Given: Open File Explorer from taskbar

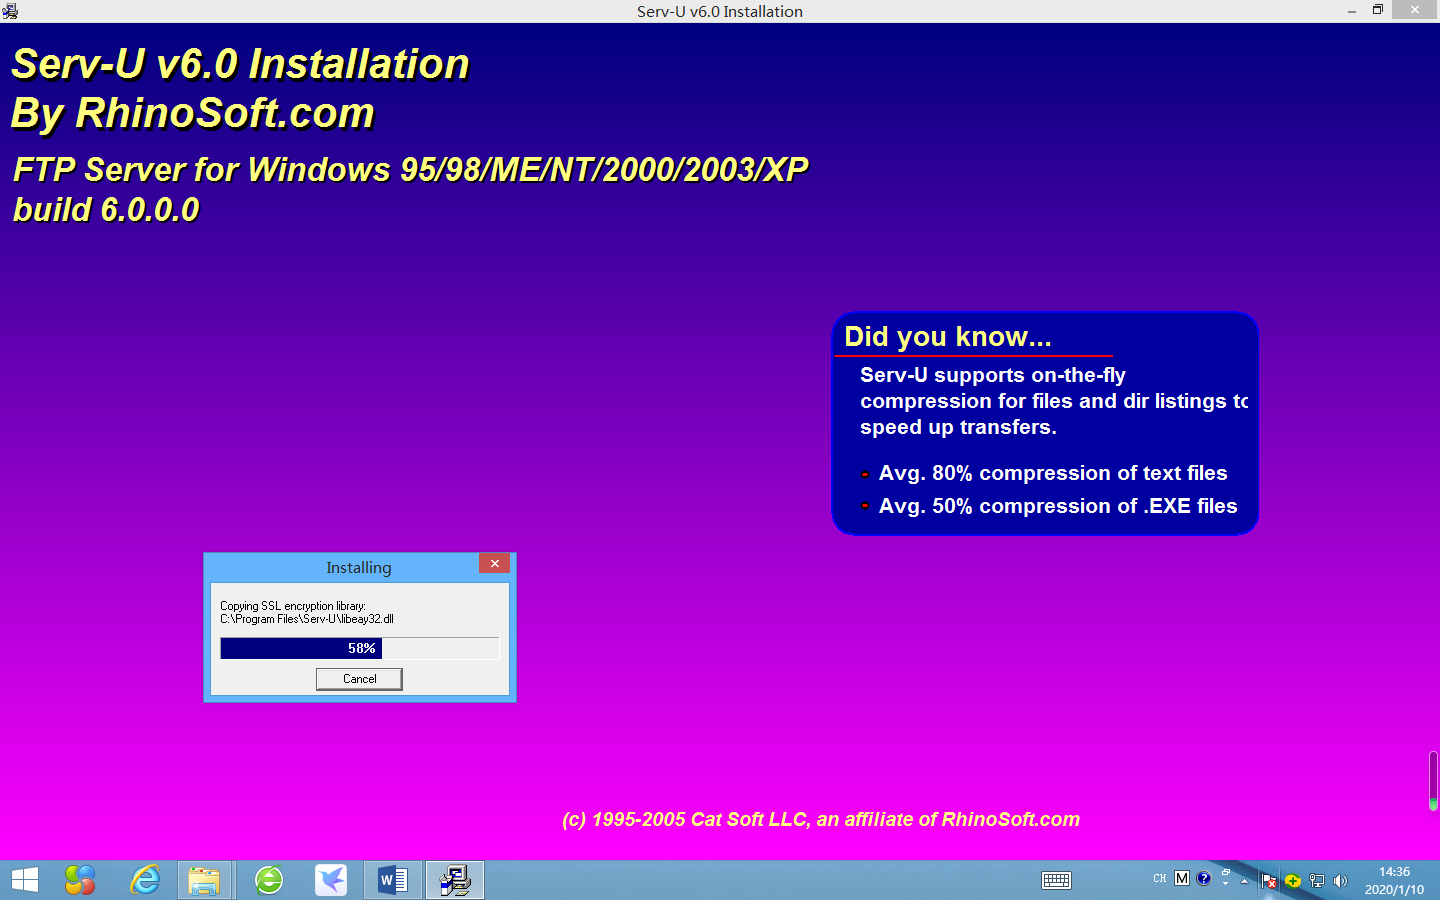Looking at the screenshot, I should (x=204, y=880).
